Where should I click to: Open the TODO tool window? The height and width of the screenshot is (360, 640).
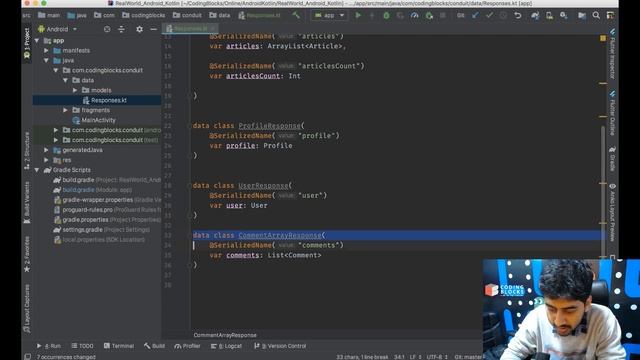pyautogui.click(x=82, y=346)
